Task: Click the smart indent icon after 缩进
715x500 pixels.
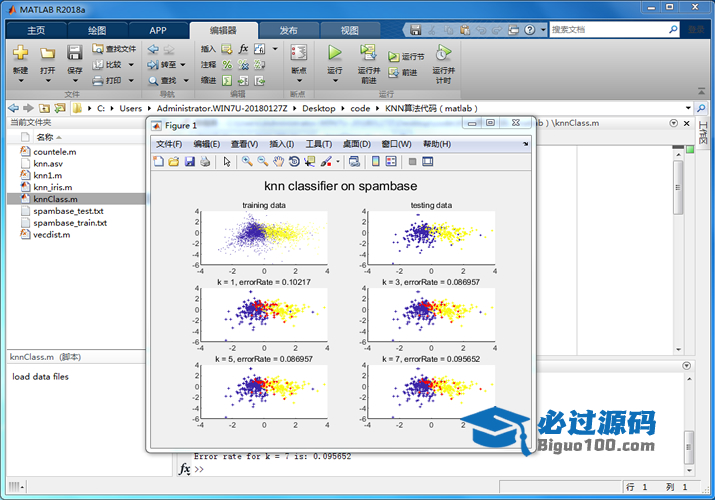Action: point(227,81)
